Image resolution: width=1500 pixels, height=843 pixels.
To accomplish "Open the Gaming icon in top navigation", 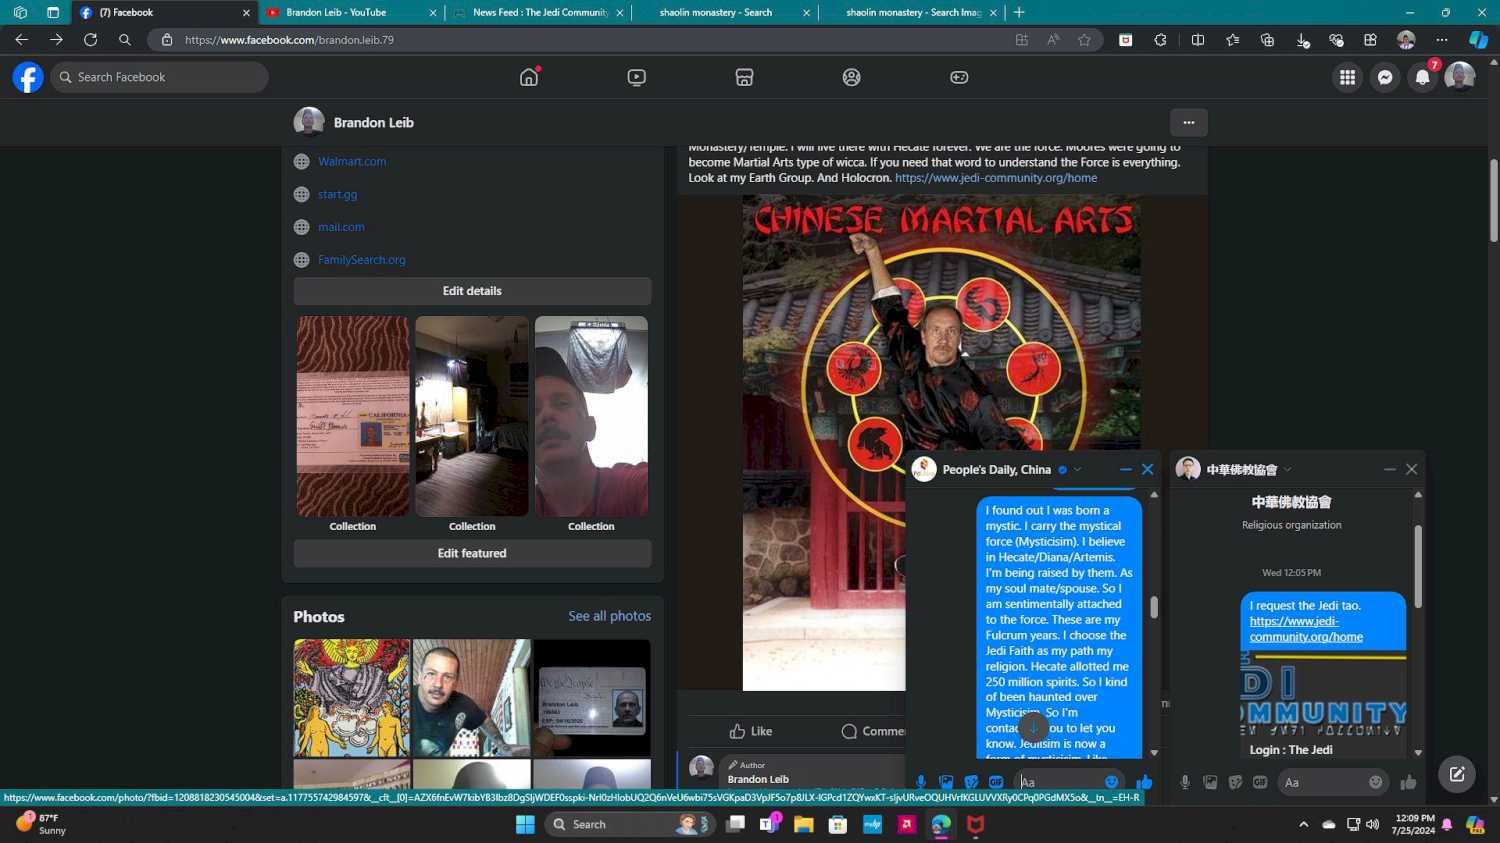I will (x=959, y=77).
